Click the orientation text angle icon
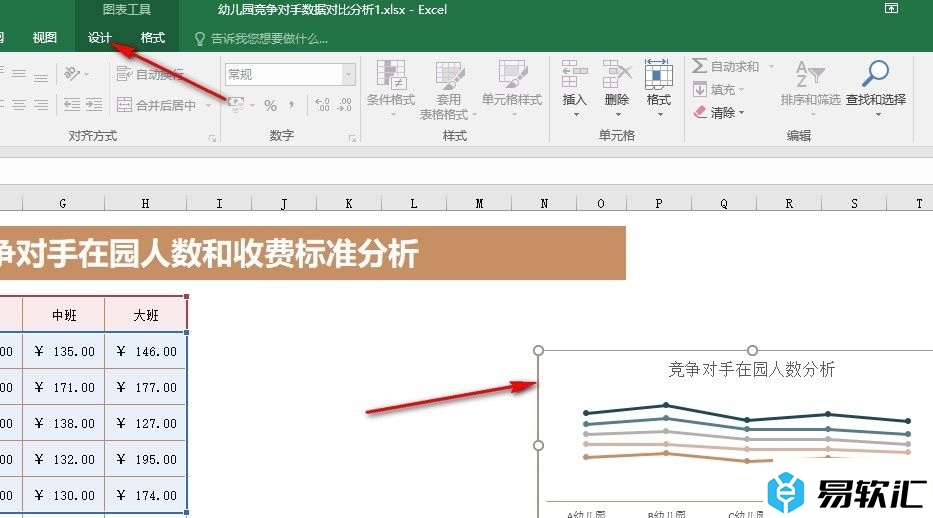Screen dimensions: 933x518 tap(73, 74)
